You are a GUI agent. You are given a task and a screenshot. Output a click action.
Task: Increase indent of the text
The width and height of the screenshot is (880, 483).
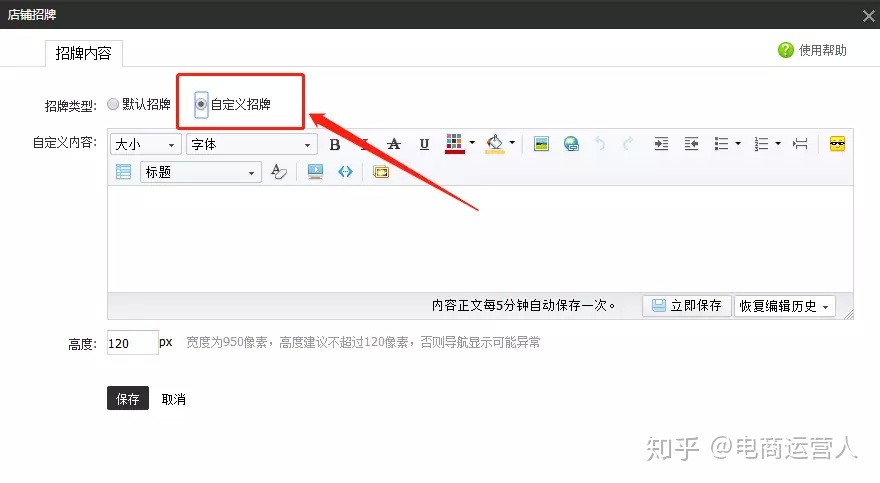pos(661,144)
